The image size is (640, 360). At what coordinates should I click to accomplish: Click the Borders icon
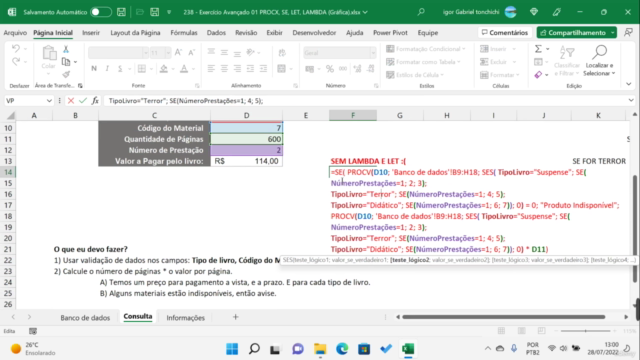coord(142,69)
